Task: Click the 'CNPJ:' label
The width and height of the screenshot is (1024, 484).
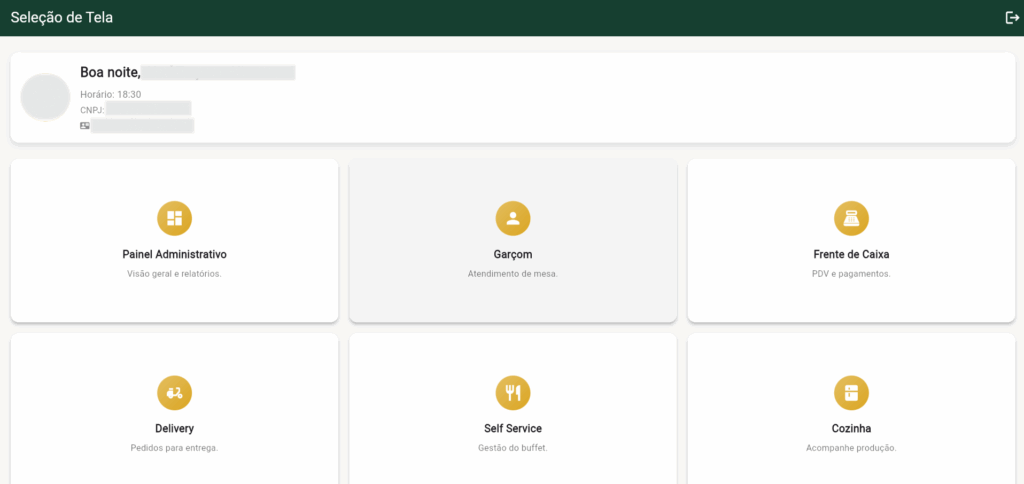Action: click(x=92, y=110)
